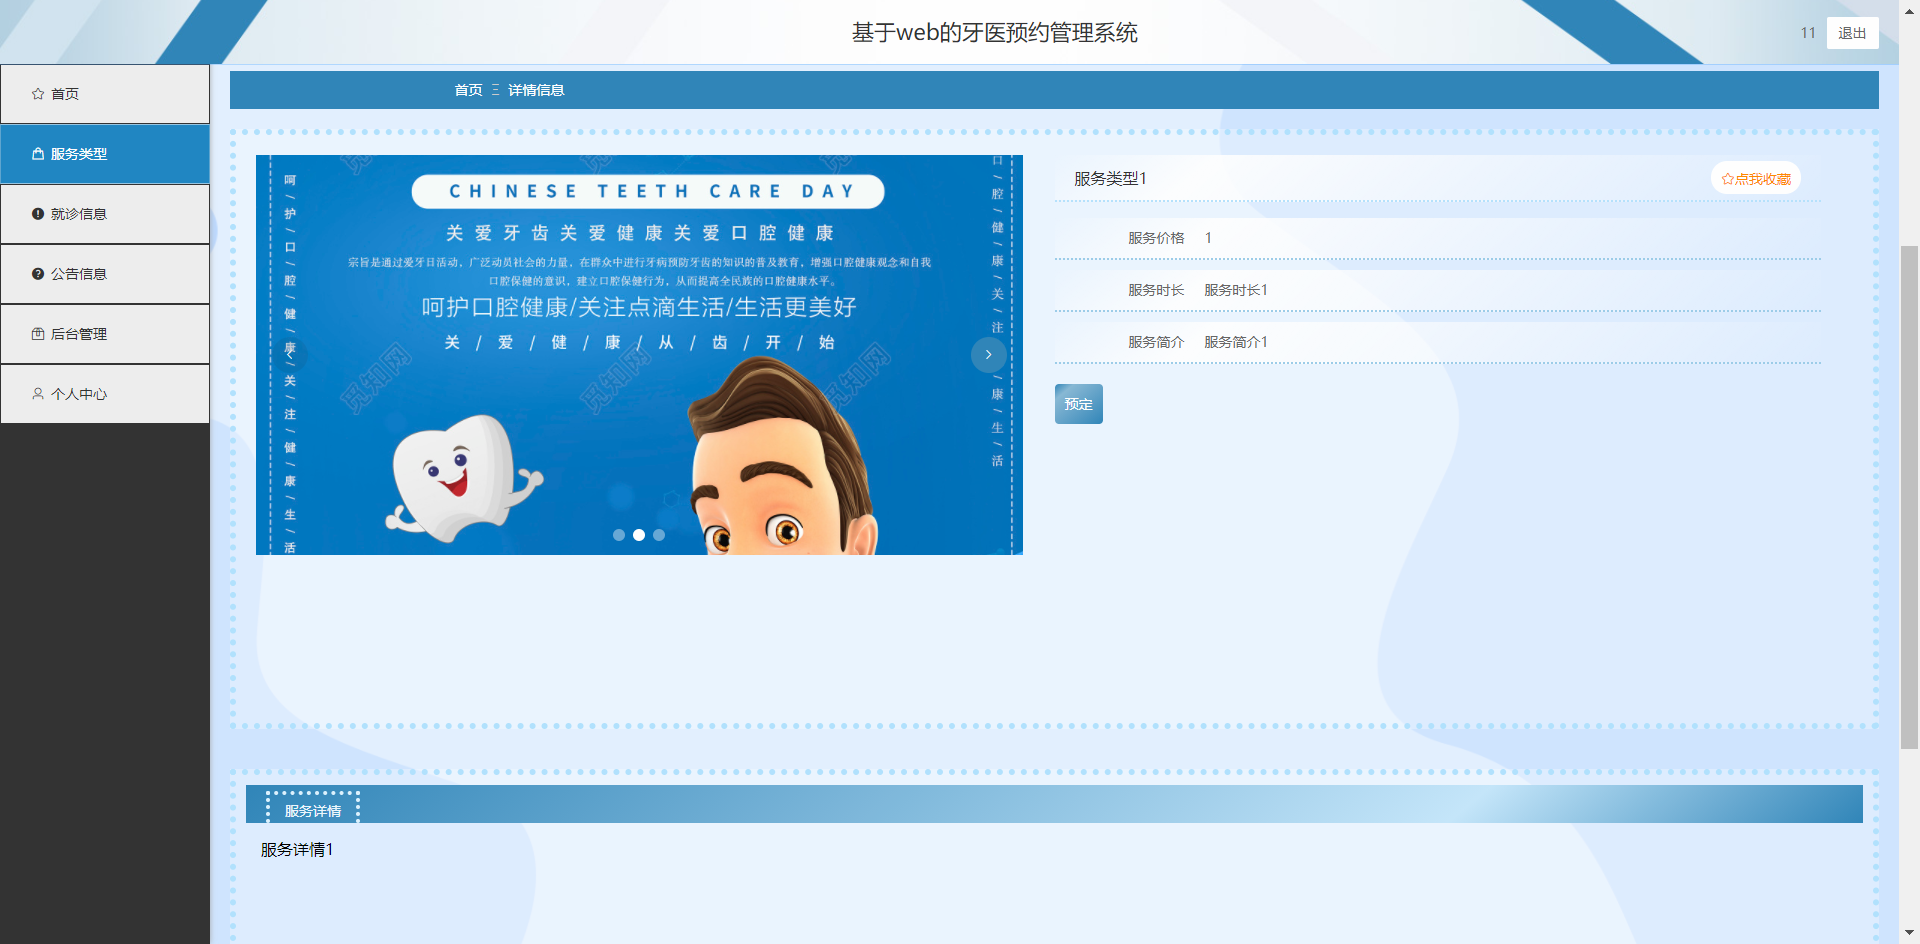1920x944 pixels.
Task: Open 后台管理 in the sidebar menu
Action: click(105, 334)
